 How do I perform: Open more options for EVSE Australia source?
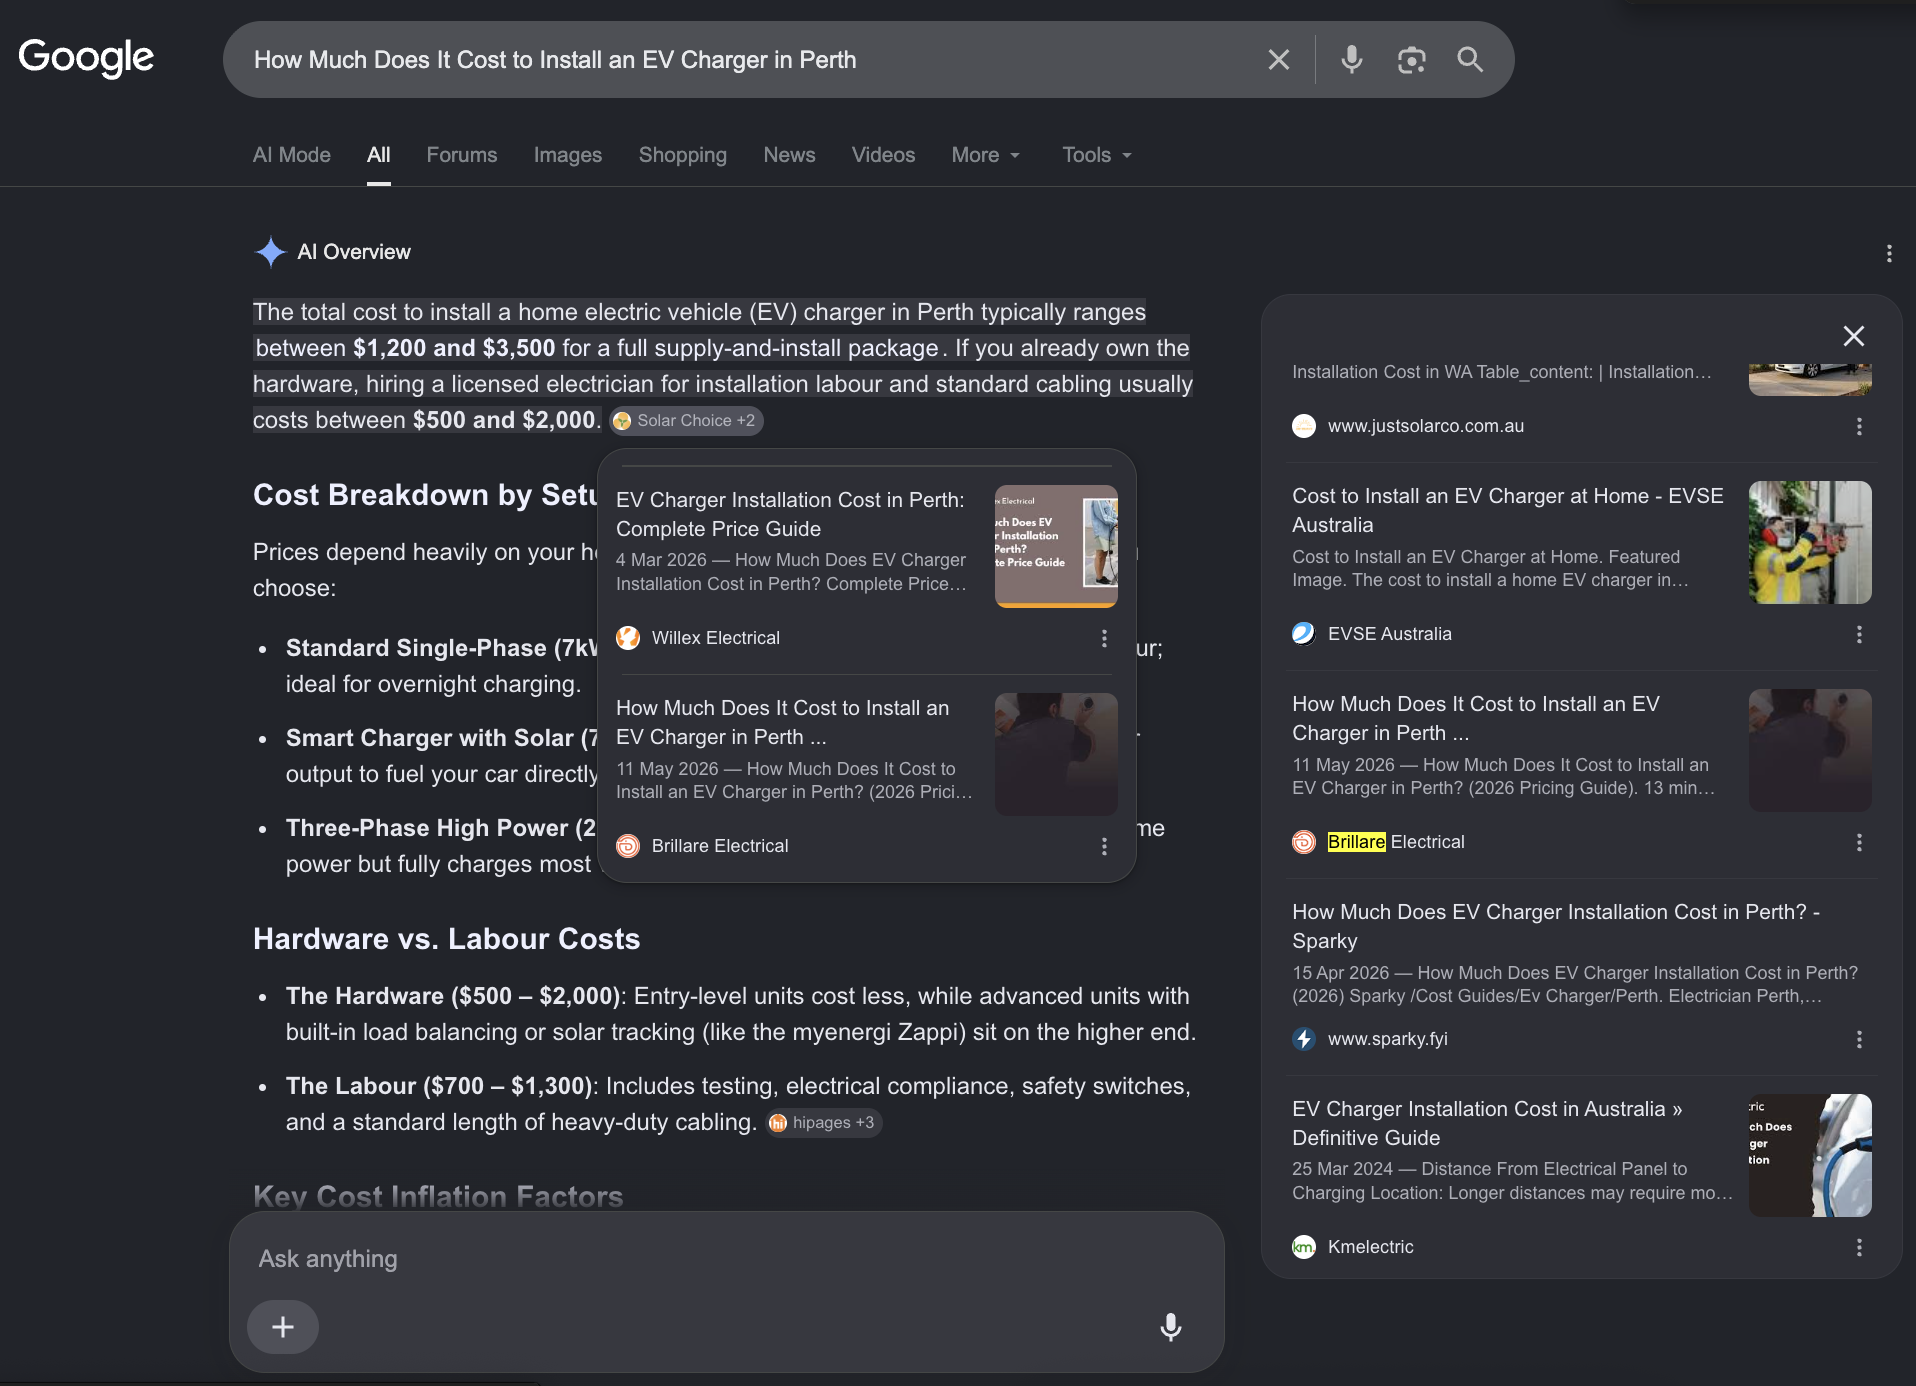click(1859, 634)
